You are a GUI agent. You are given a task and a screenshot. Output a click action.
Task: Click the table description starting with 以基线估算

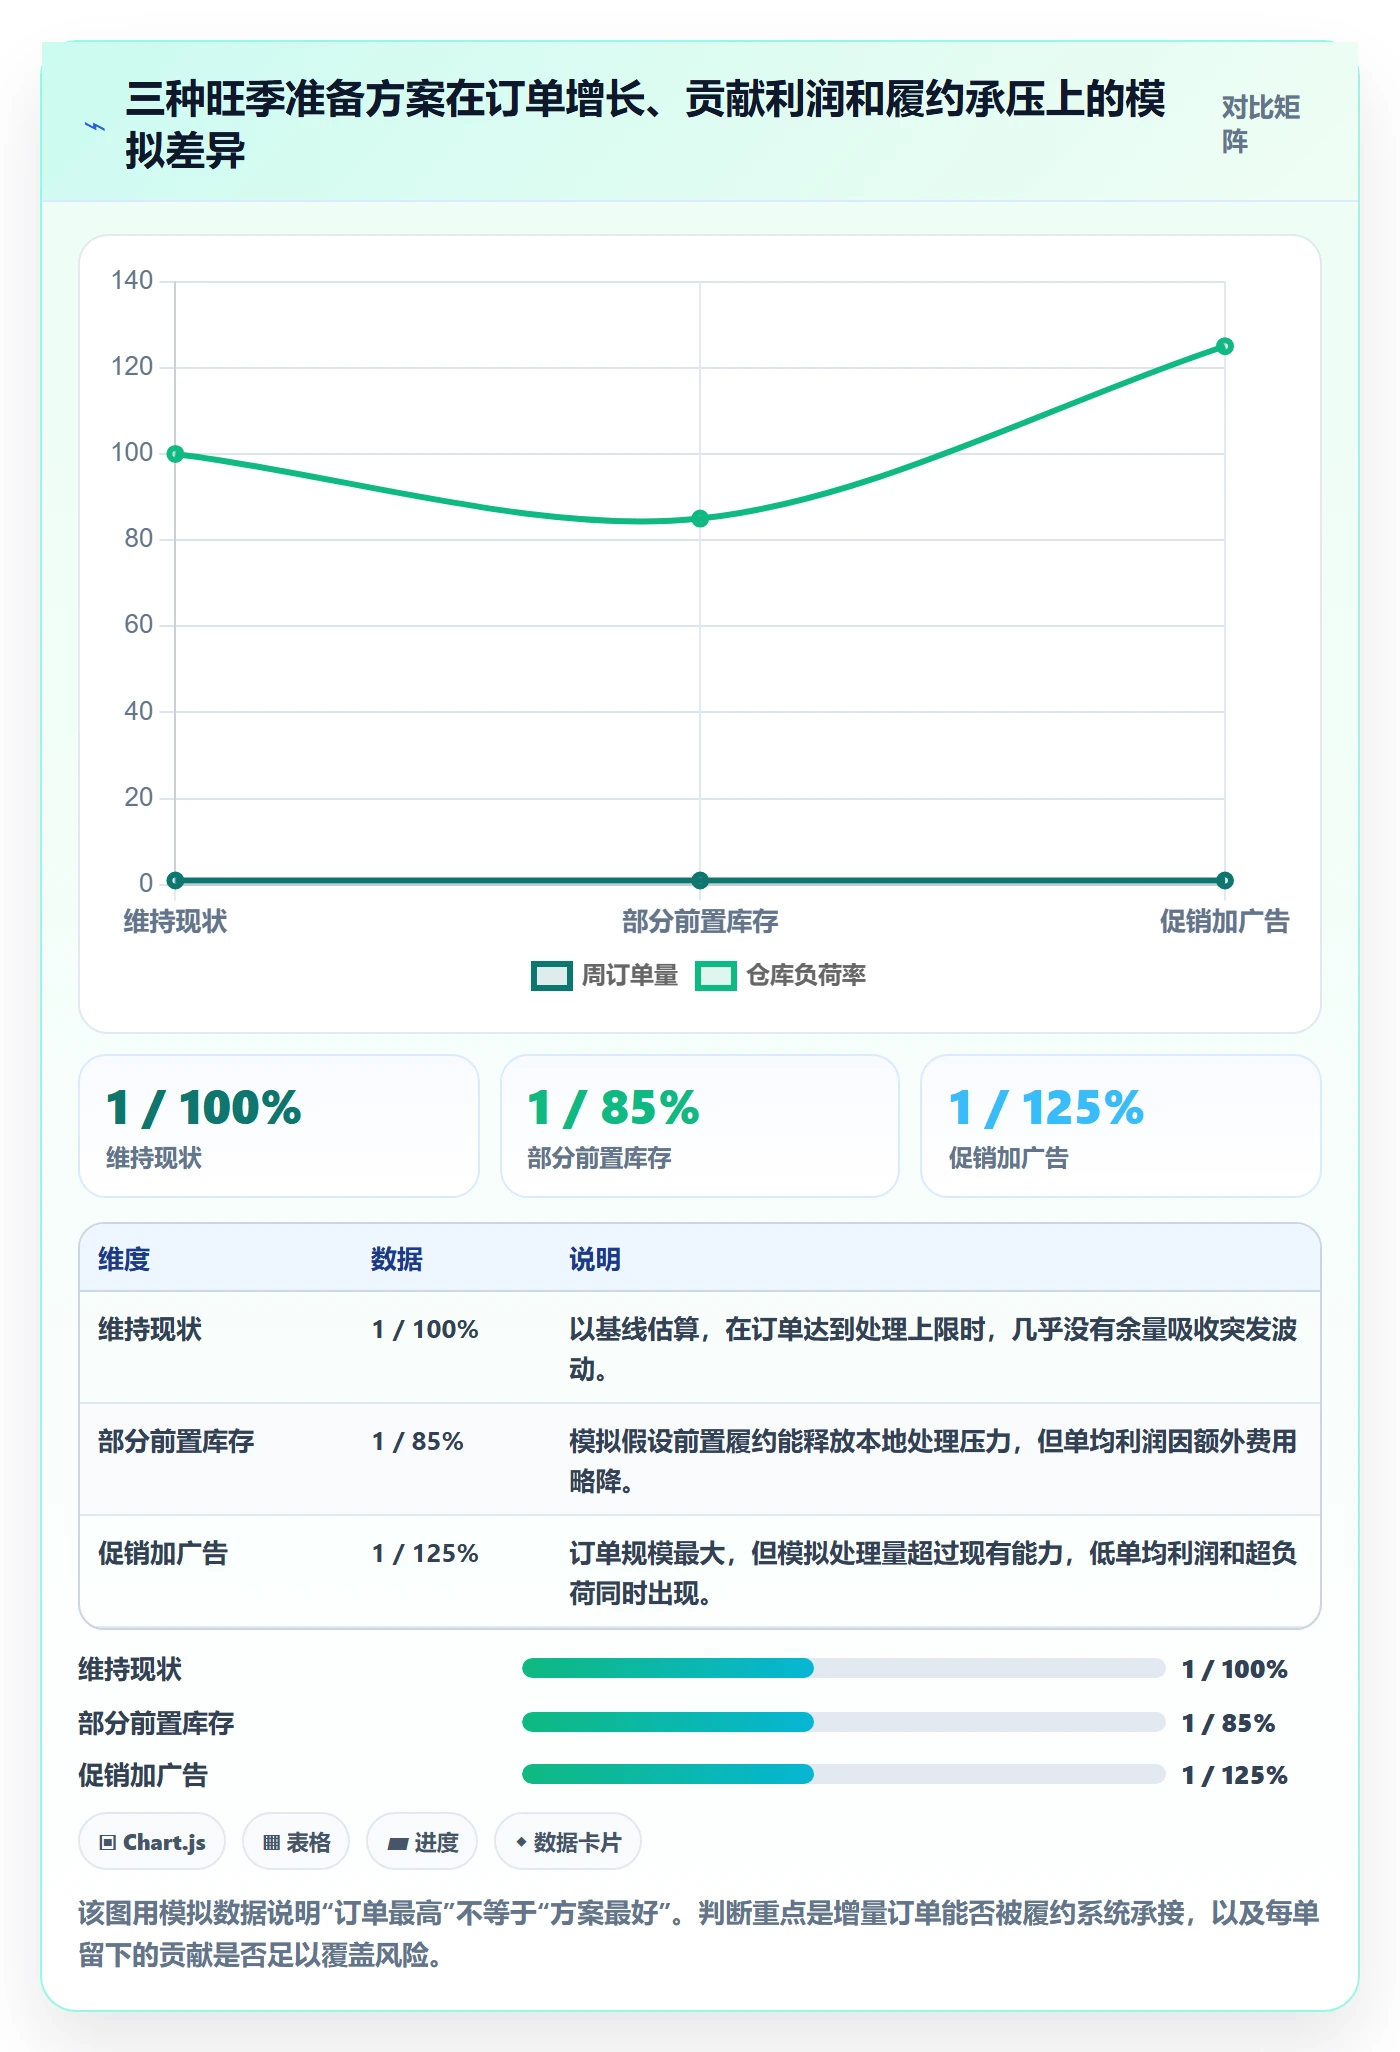point(933,1348)
